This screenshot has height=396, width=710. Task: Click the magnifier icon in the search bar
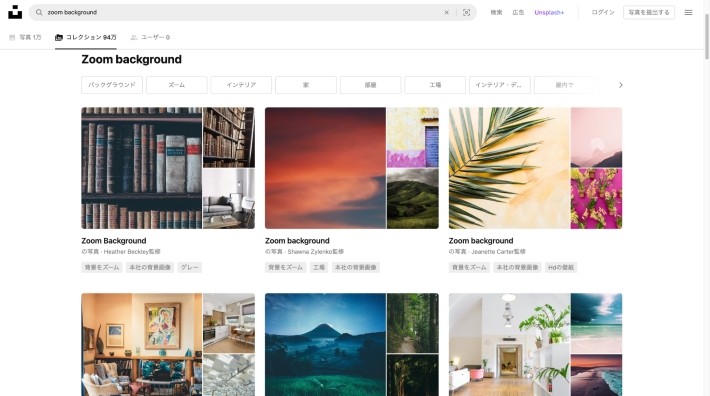39,12
